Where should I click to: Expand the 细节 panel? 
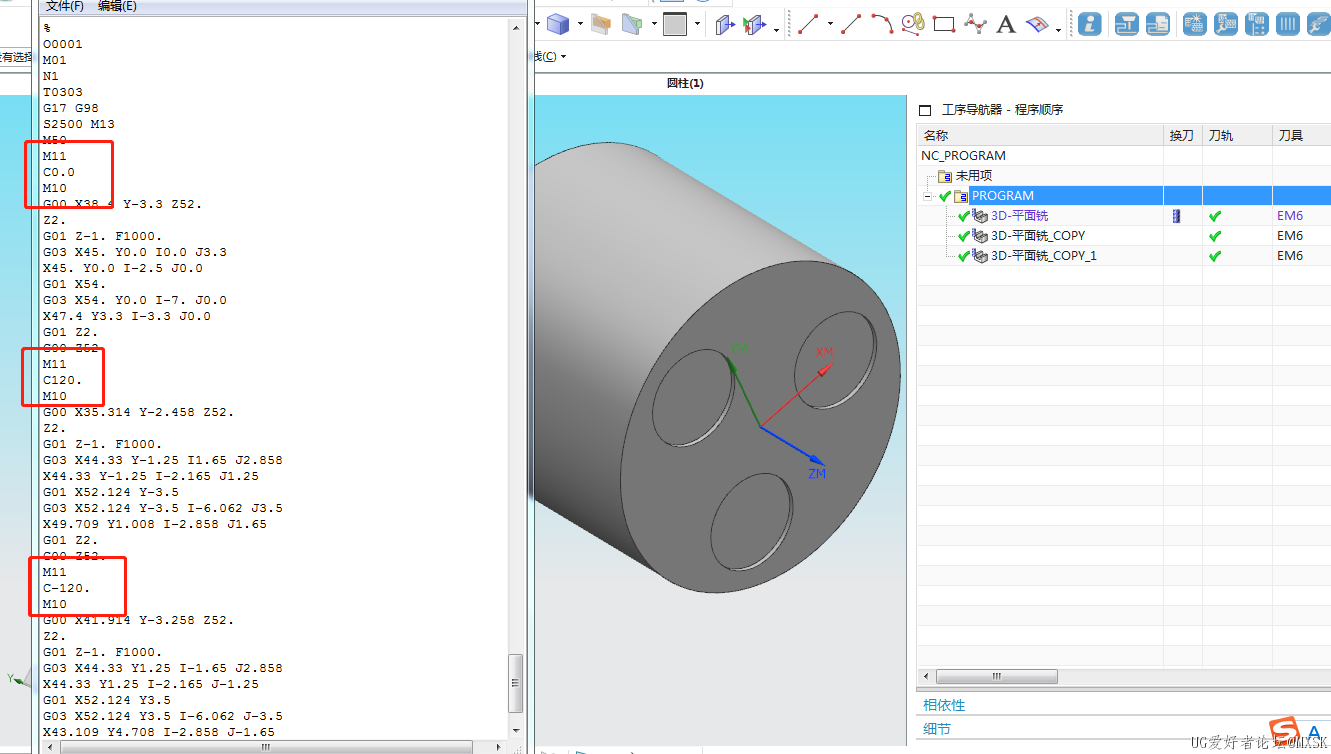click(937, 729)
